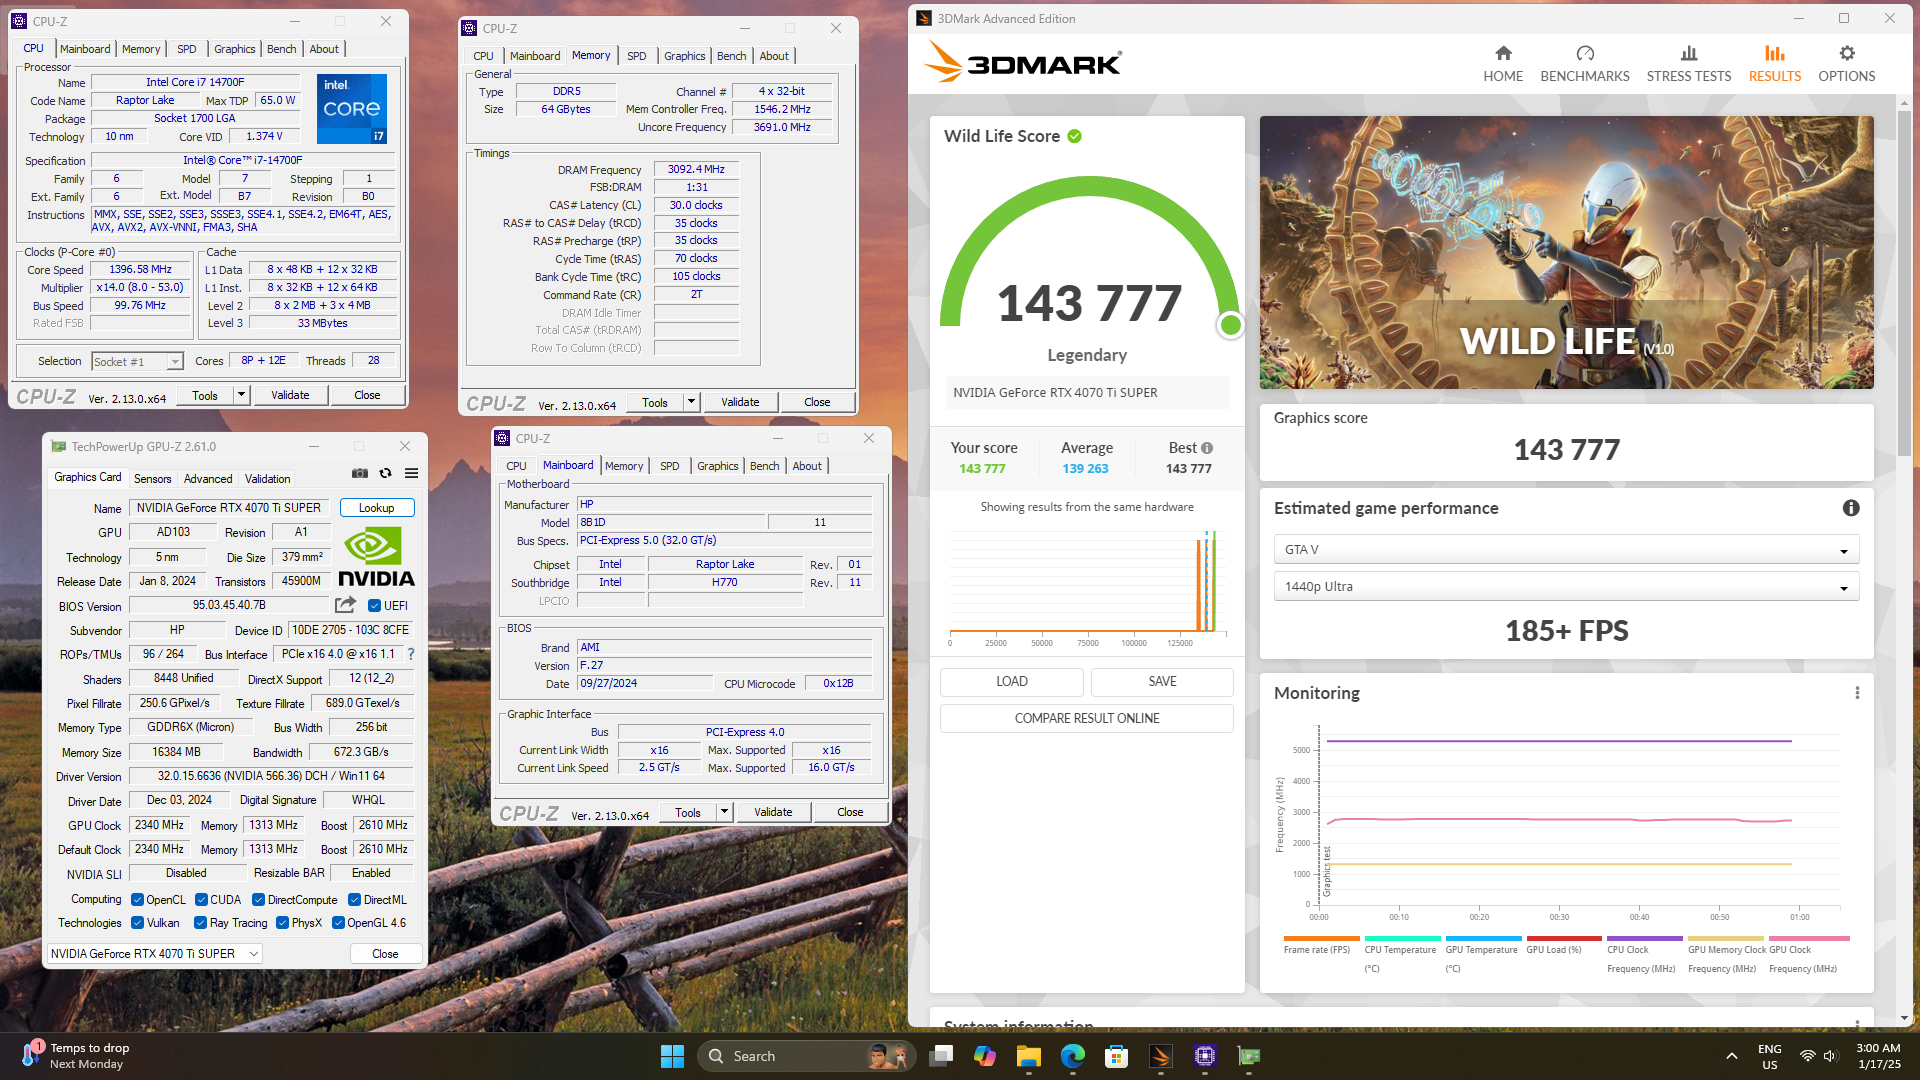Open GPU selection dropdown in GPU-Z
The image size is (1920, 1080).
click(x=155, y=954)
